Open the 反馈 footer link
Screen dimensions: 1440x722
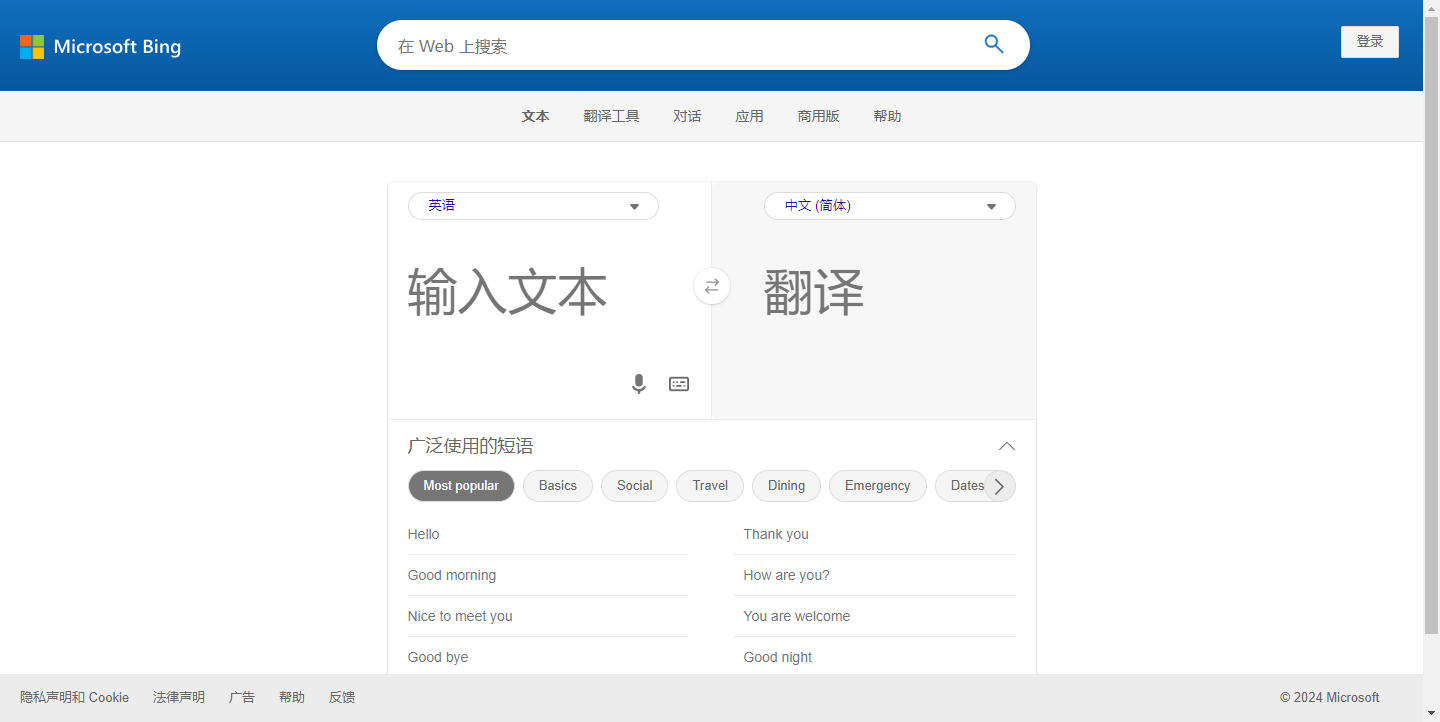pyautogui.click(x=342, y=698)
